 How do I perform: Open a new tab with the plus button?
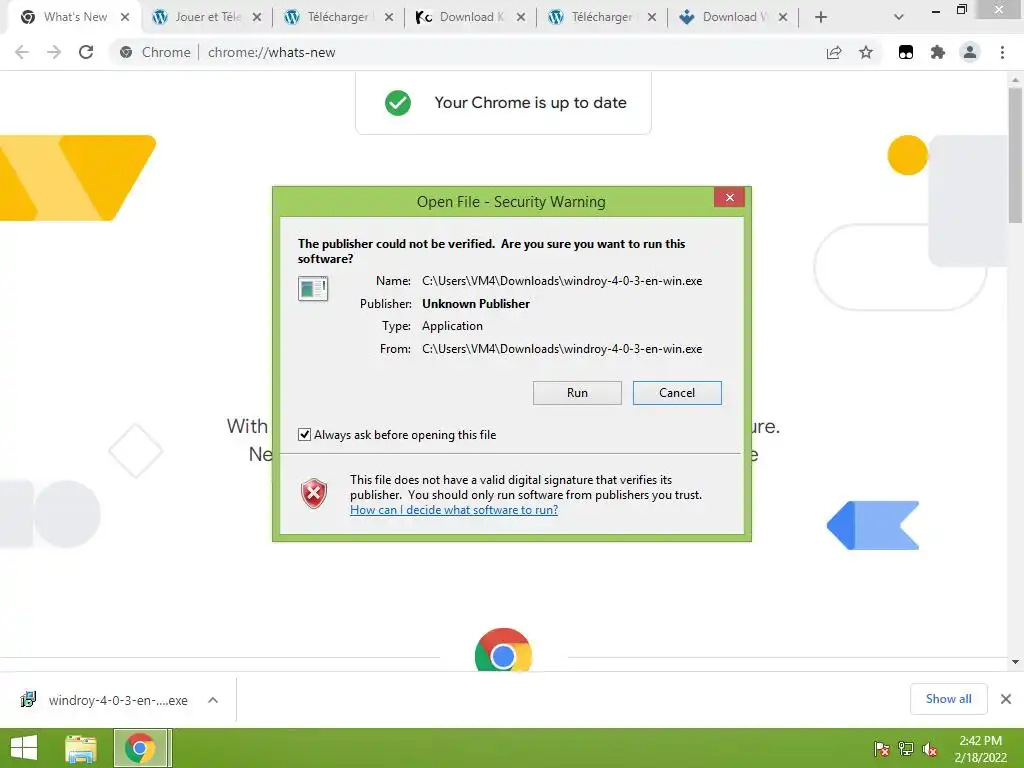click(821, 17)
